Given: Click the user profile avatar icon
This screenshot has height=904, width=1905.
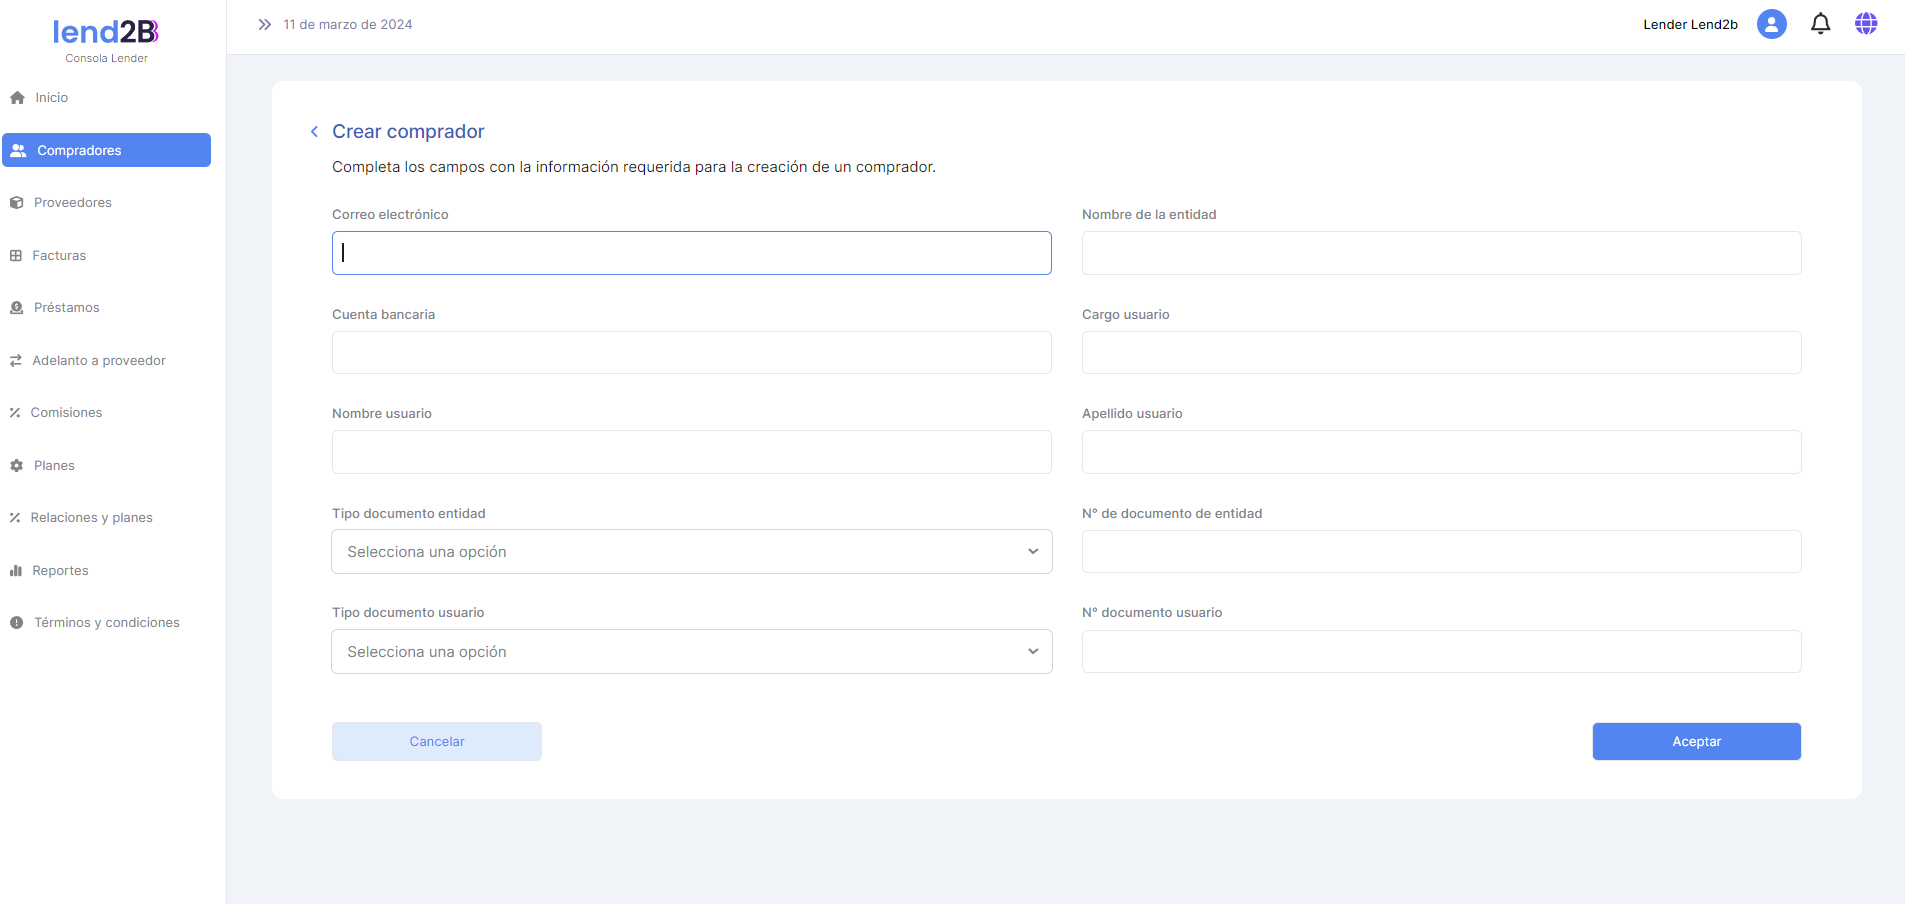Looking at the screenshot, I should pos(1771,24).
